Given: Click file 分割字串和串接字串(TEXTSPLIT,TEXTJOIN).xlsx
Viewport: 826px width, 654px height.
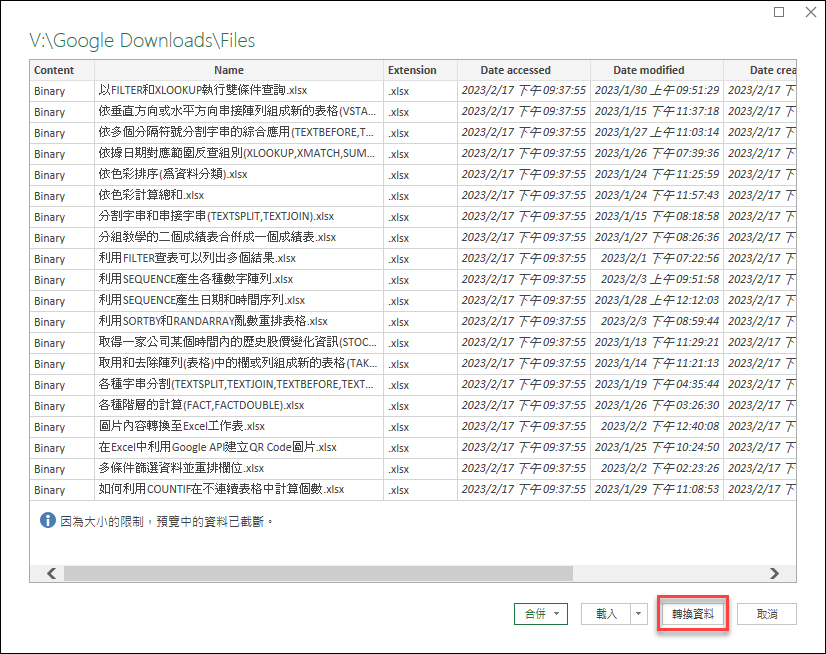Looking at the screenshot, I should coord(216,217).
